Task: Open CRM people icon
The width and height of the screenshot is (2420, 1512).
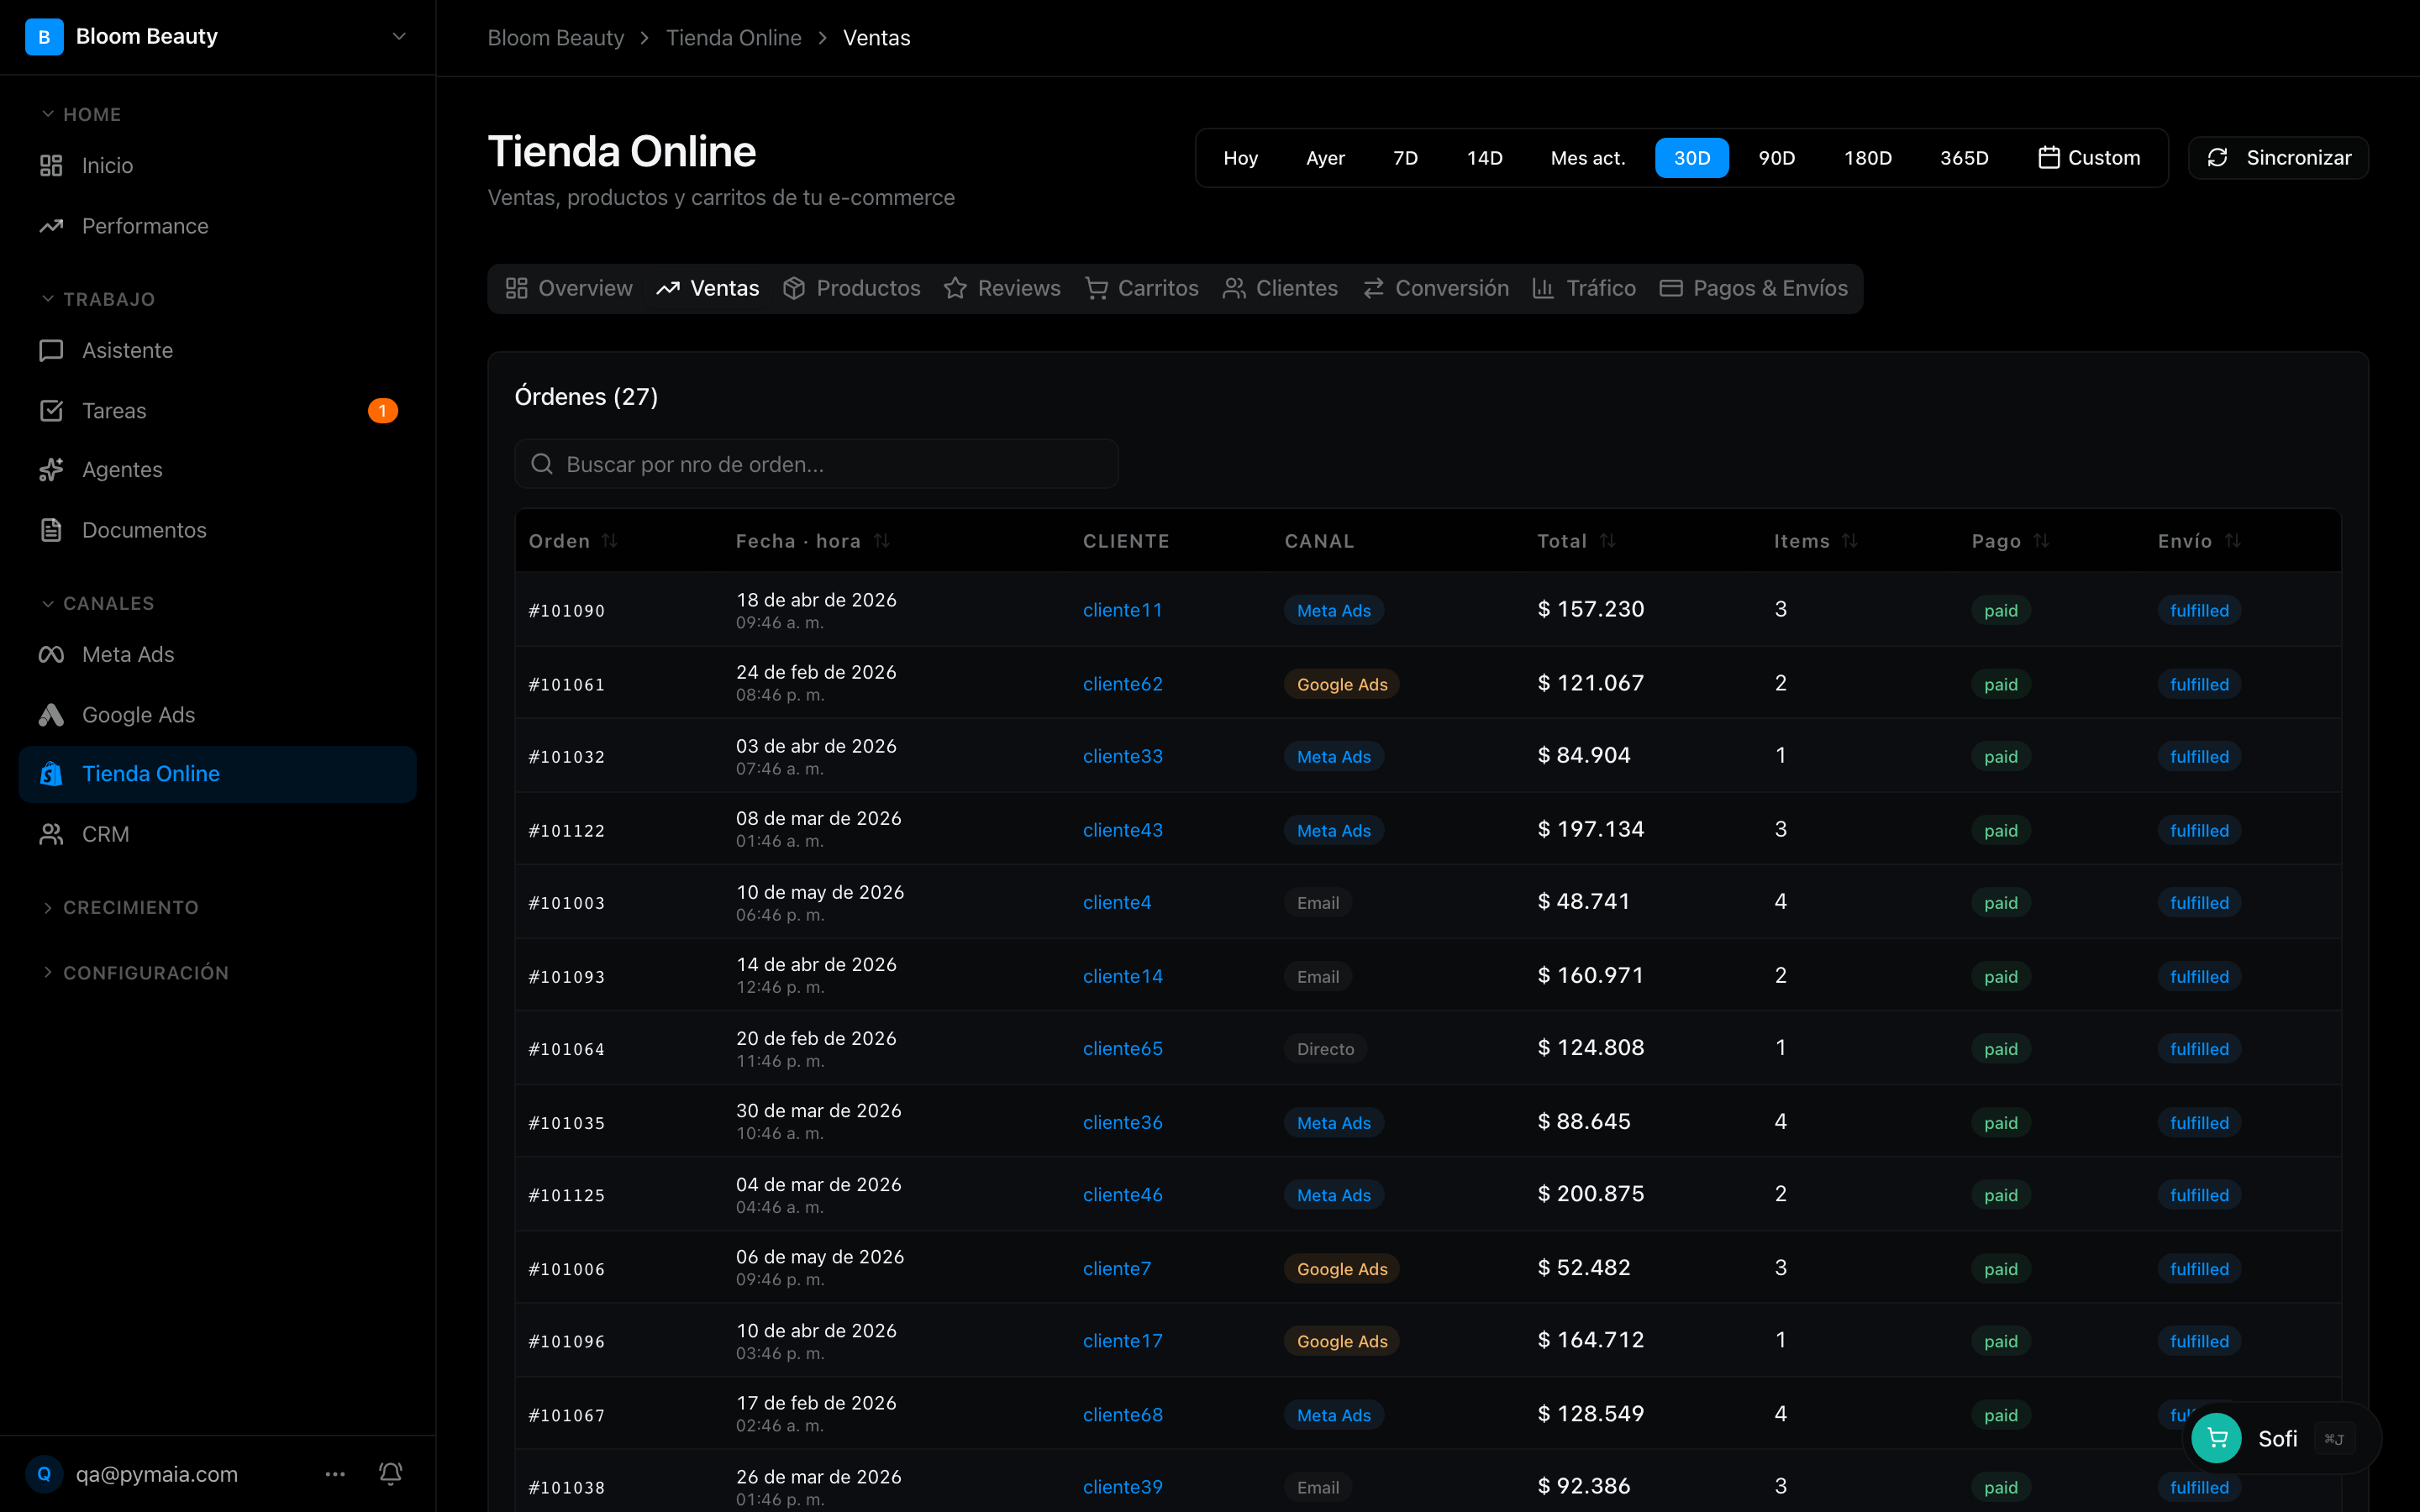Action: pyautogui.click(x=51, y=834)
